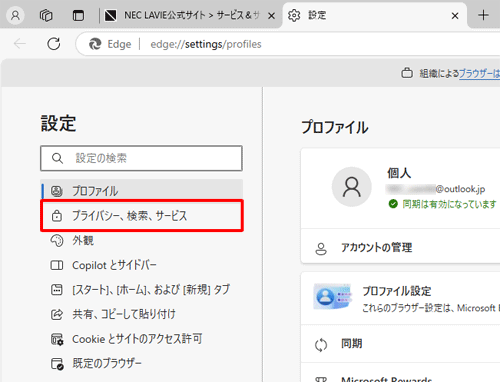Open アカウントの管理
Viewport: 500px width, 382px height.
click(x=400, y=247)
